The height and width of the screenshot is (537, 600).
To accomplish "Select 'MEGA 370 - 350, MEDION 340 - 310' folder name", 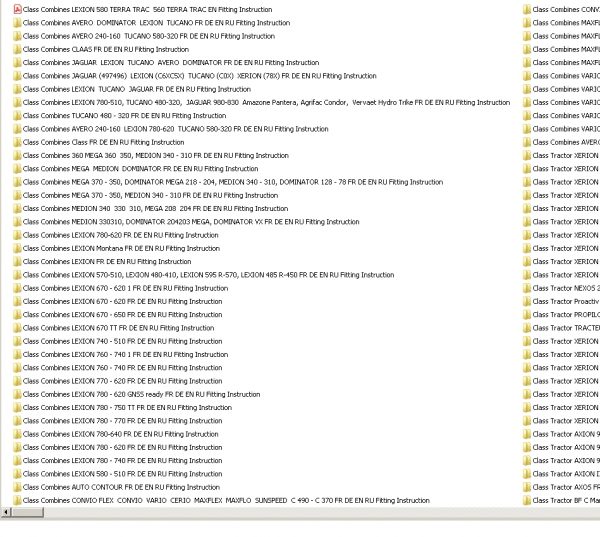I will pos(150,195).
